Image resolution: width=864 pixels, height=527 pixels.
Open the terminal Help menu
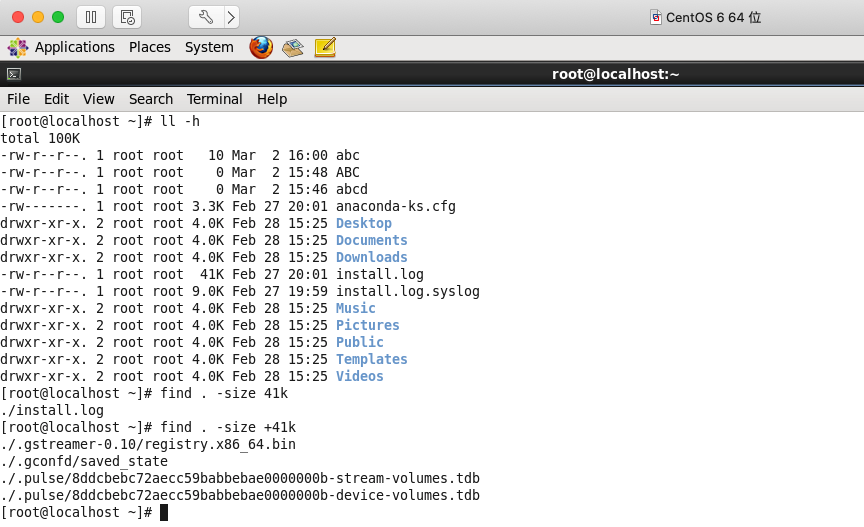(272, 99)
